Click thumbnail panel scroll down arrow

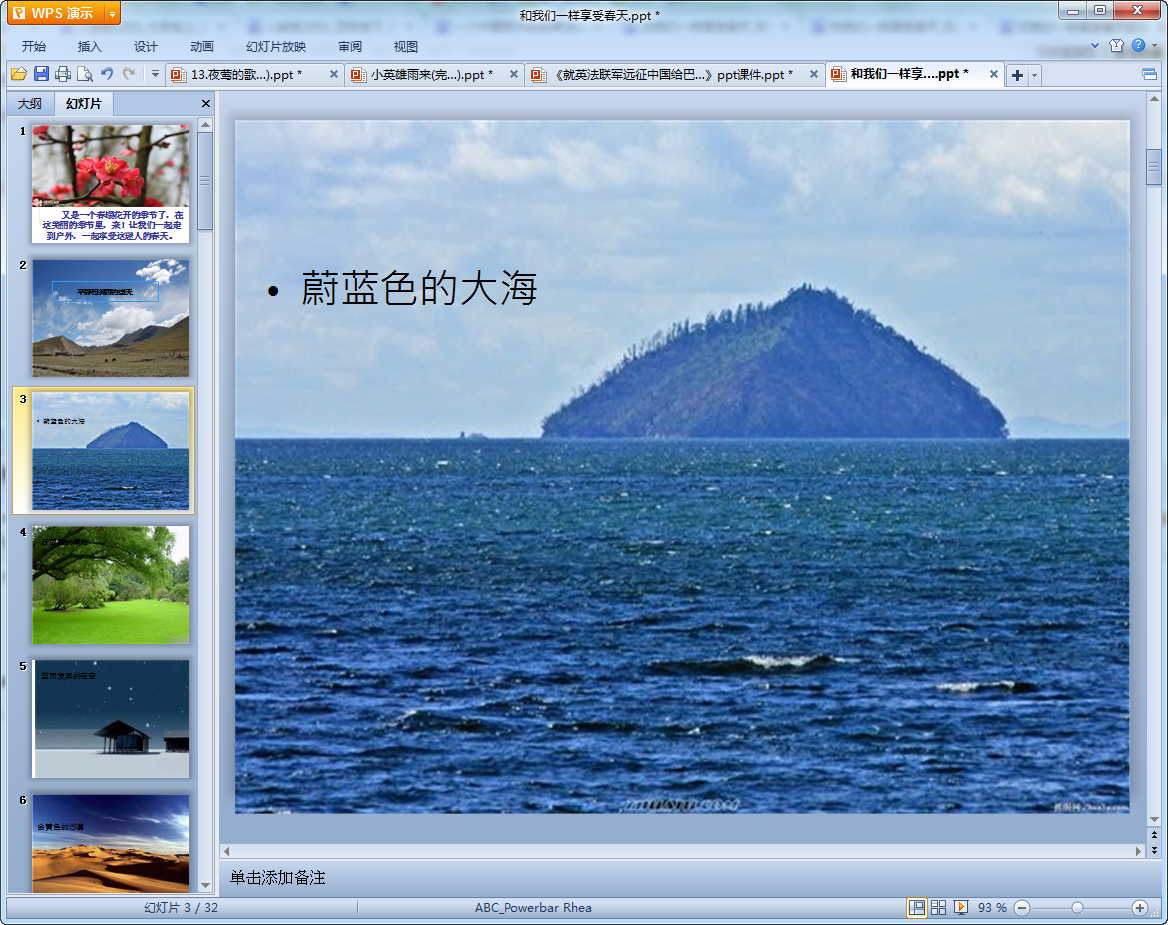pyautogui.click(x=206, y=886)
